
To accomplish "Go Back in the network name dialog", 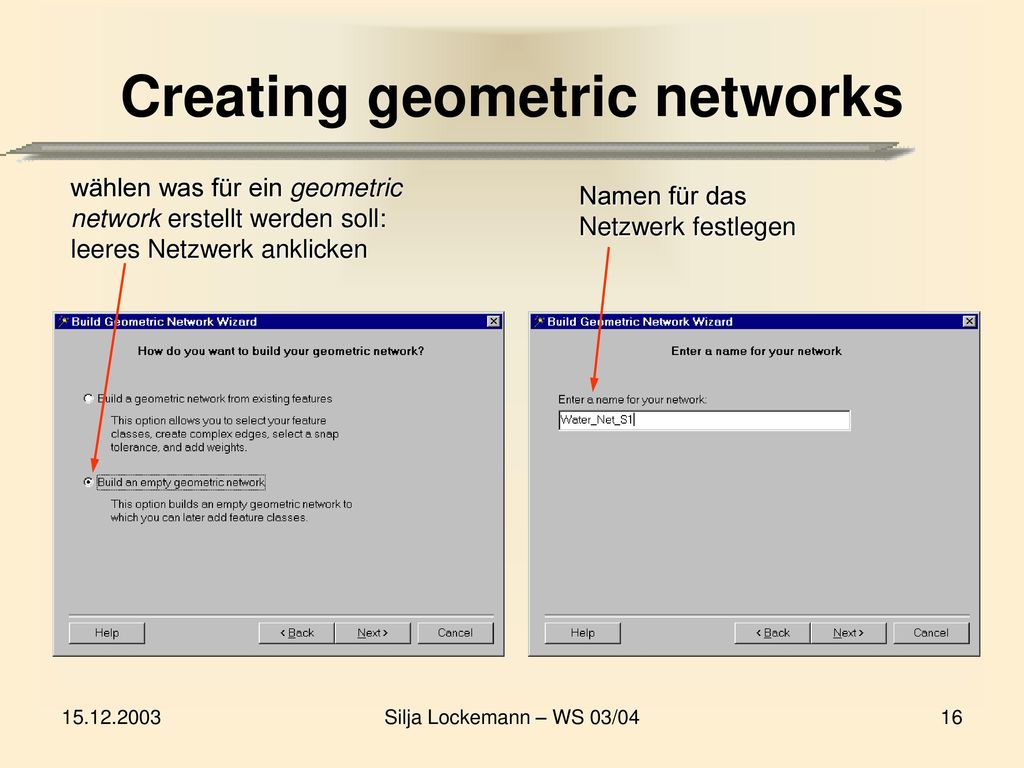I will click(x=773, y=632).
